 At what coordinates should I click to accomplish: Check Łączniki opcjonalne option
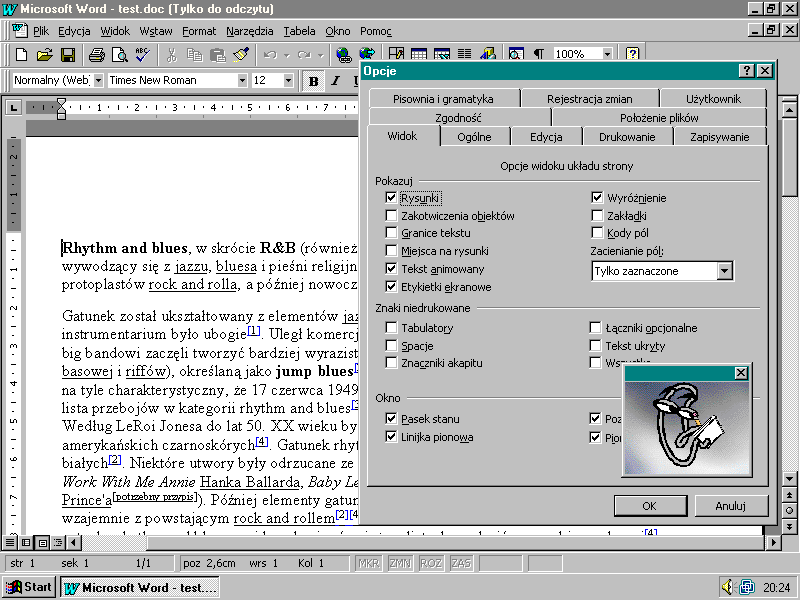(x=595, y=328)
